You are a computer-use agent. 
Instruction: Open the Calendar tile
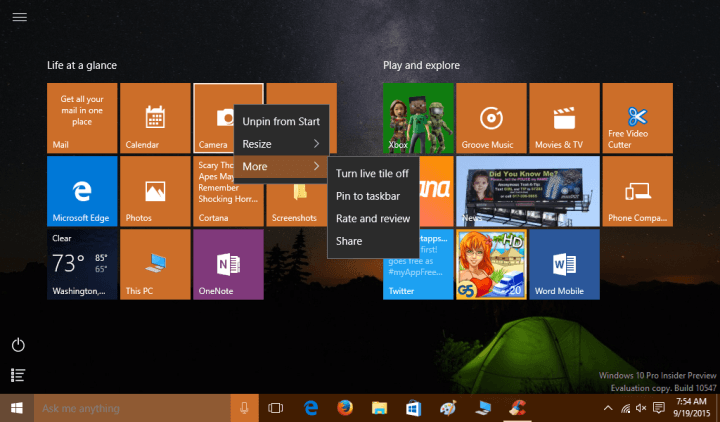click(x=155, y=118)
